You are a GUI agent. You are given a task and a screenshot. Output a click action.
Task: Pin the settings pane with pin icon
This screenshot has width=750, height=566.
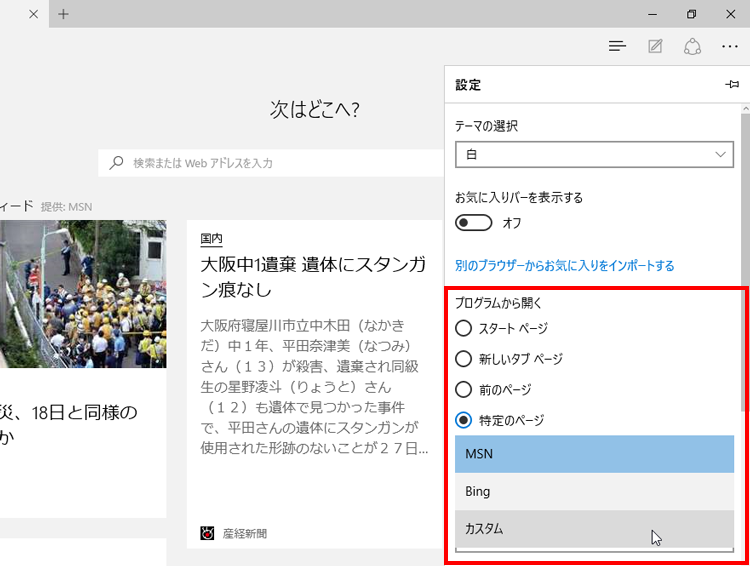(731, 85)
